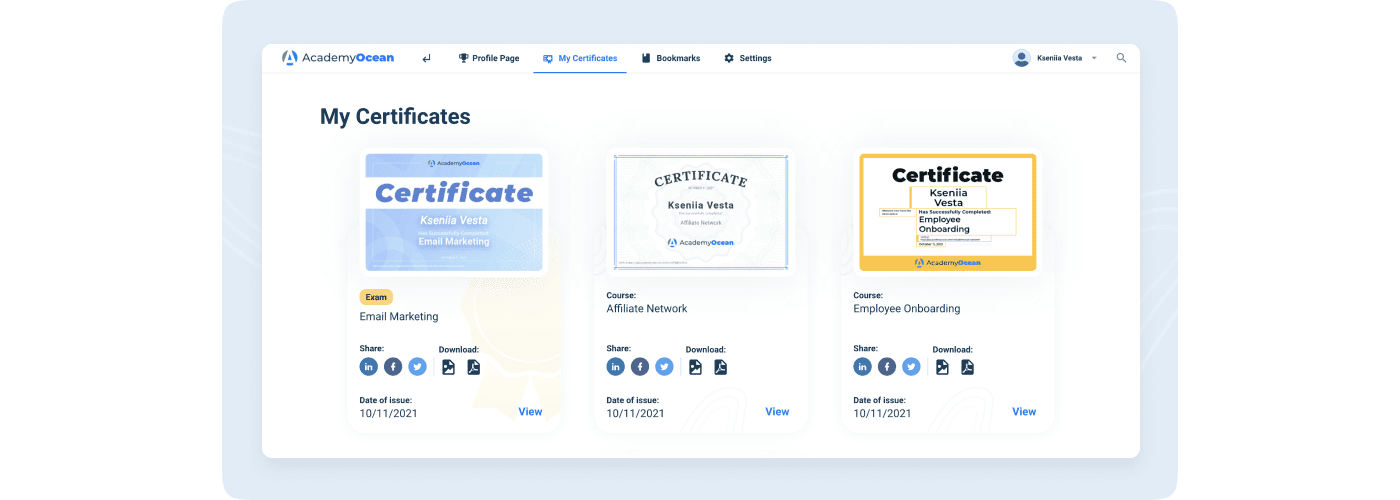Share Affiliate Network certificate on Twitter
This screenshot has width=1400, height=500.
pyautogui.click(x=665, y=367)
